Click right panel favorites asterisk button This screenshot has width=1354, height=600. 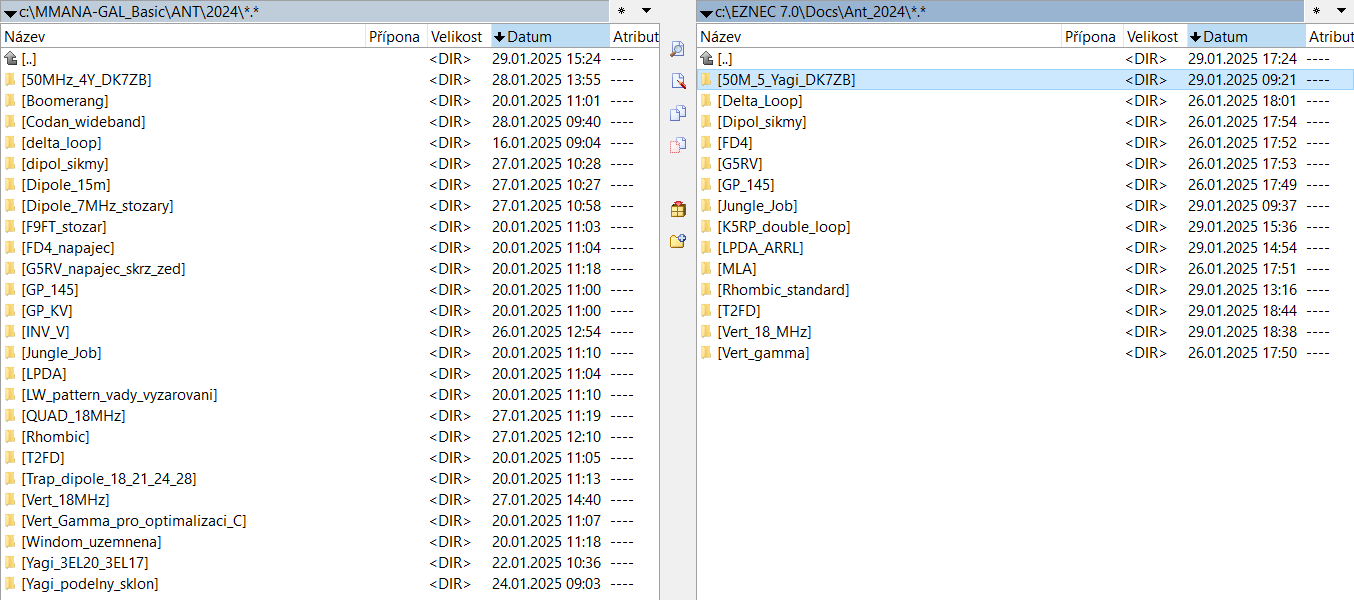[x=1318, y=11]
